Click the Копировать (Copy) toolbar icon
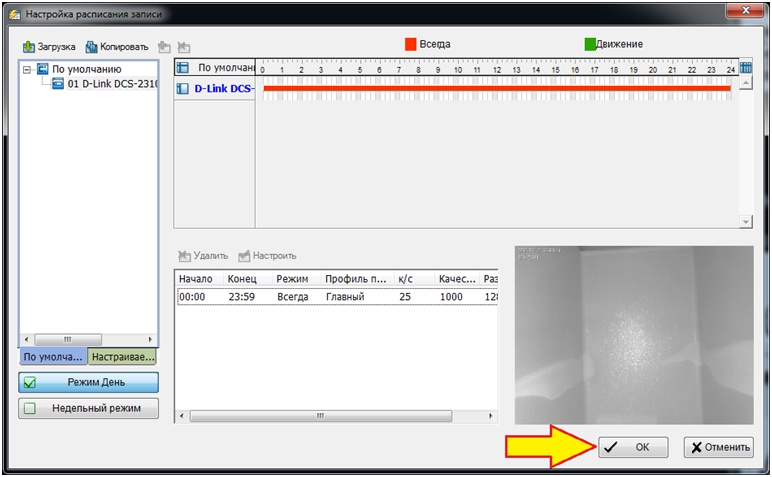Image resolution: width=772 pixels, height=477 pixels. click(x=92, y=47)
